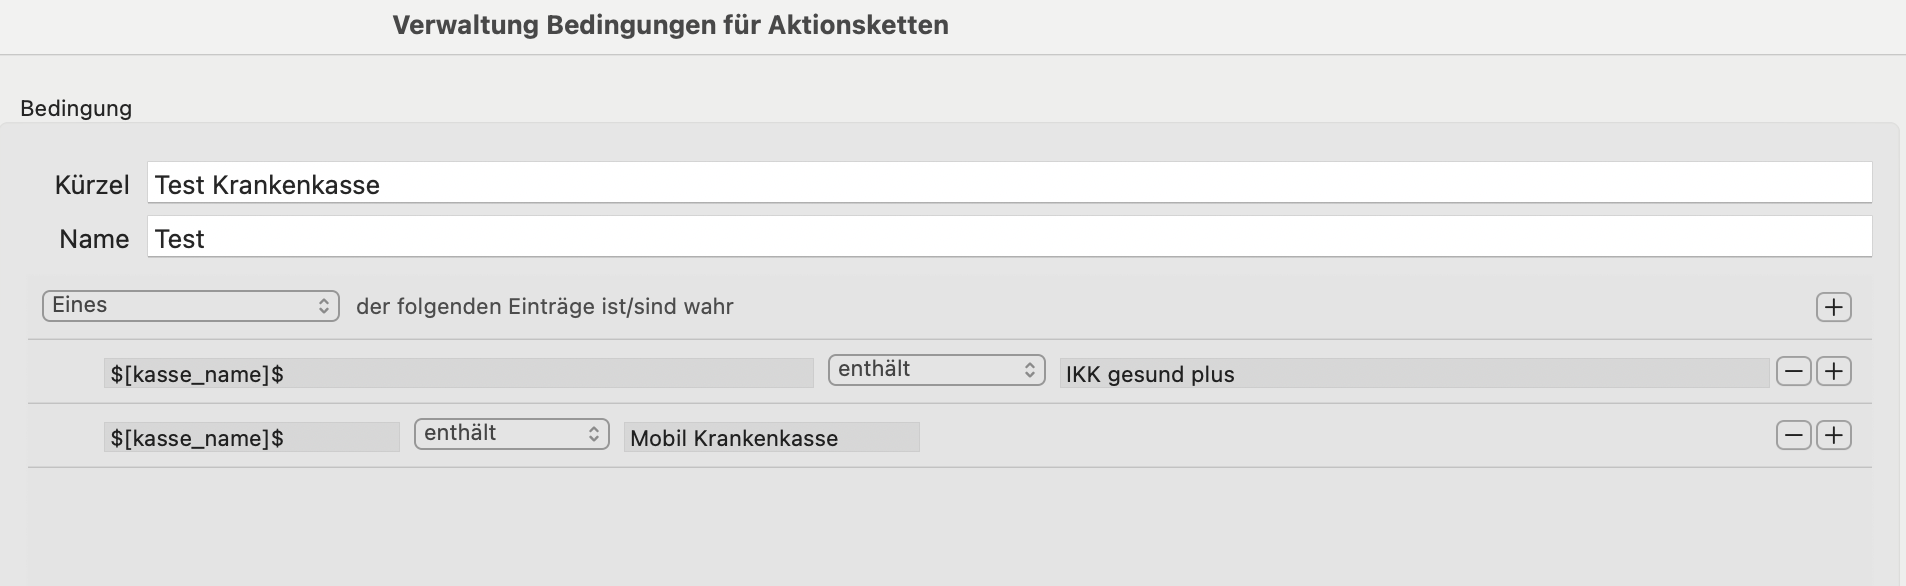The width and height of the screenshot is (1906, 586).
Task: Click the Name label
Action: (x=94, y=239)
